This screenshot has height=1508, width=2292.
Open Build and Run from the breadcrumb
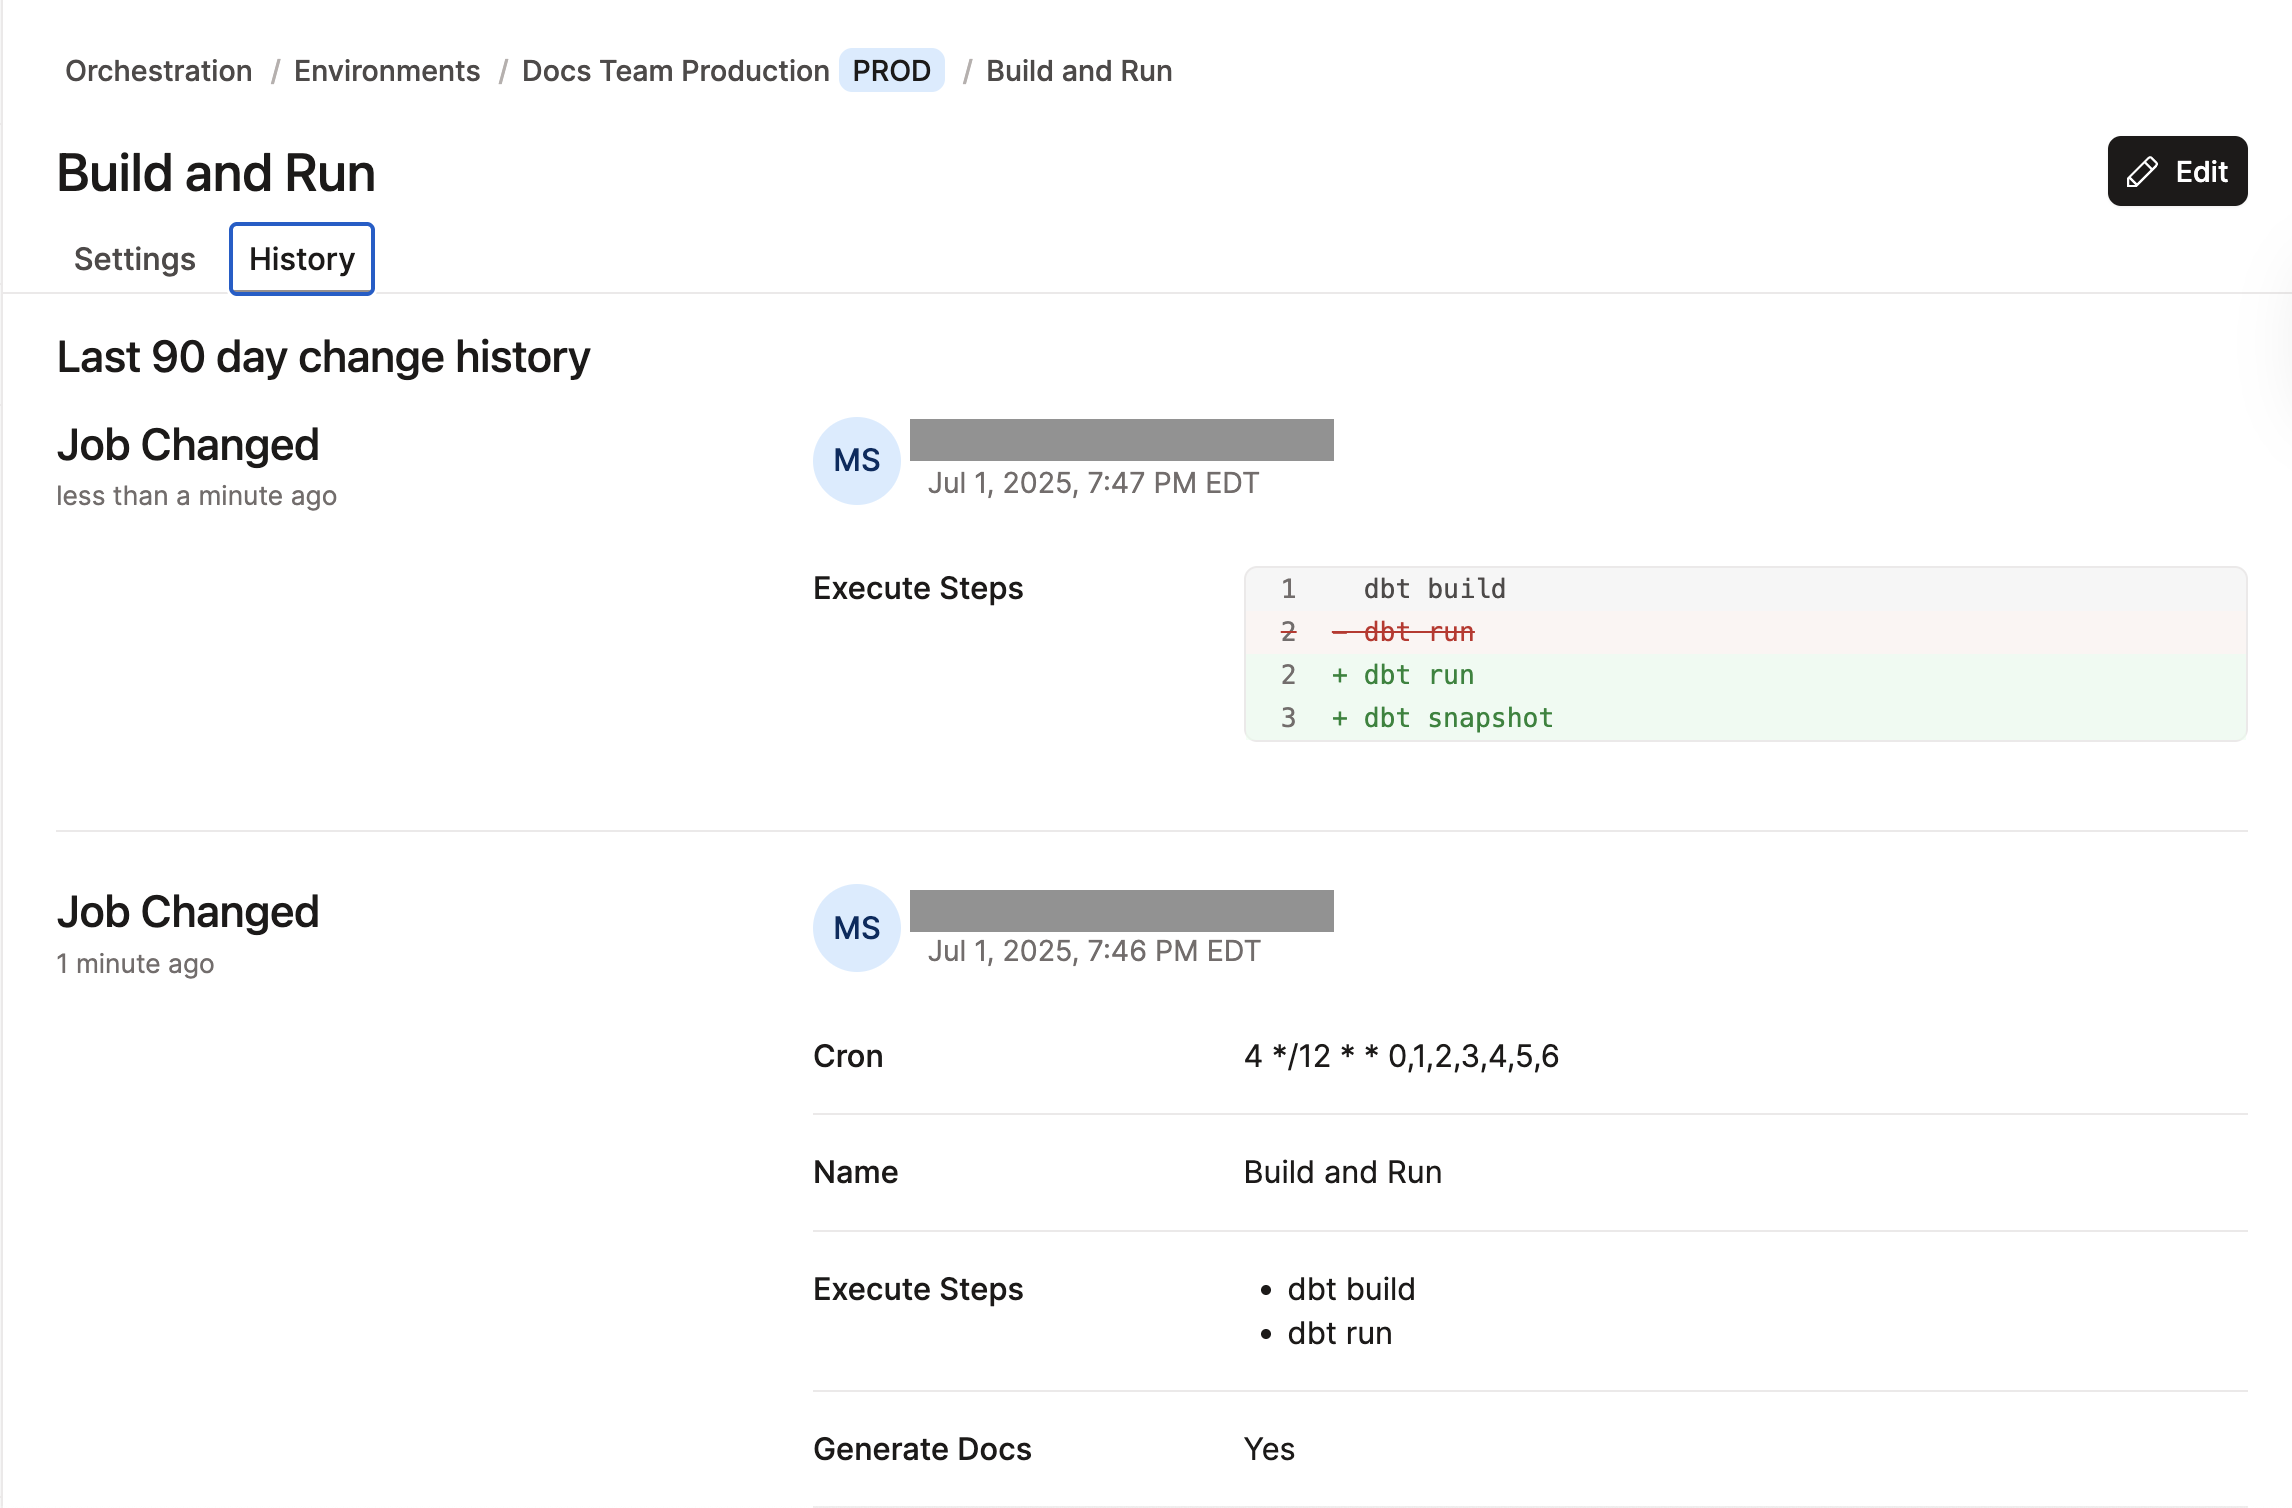pos(1078,70)
